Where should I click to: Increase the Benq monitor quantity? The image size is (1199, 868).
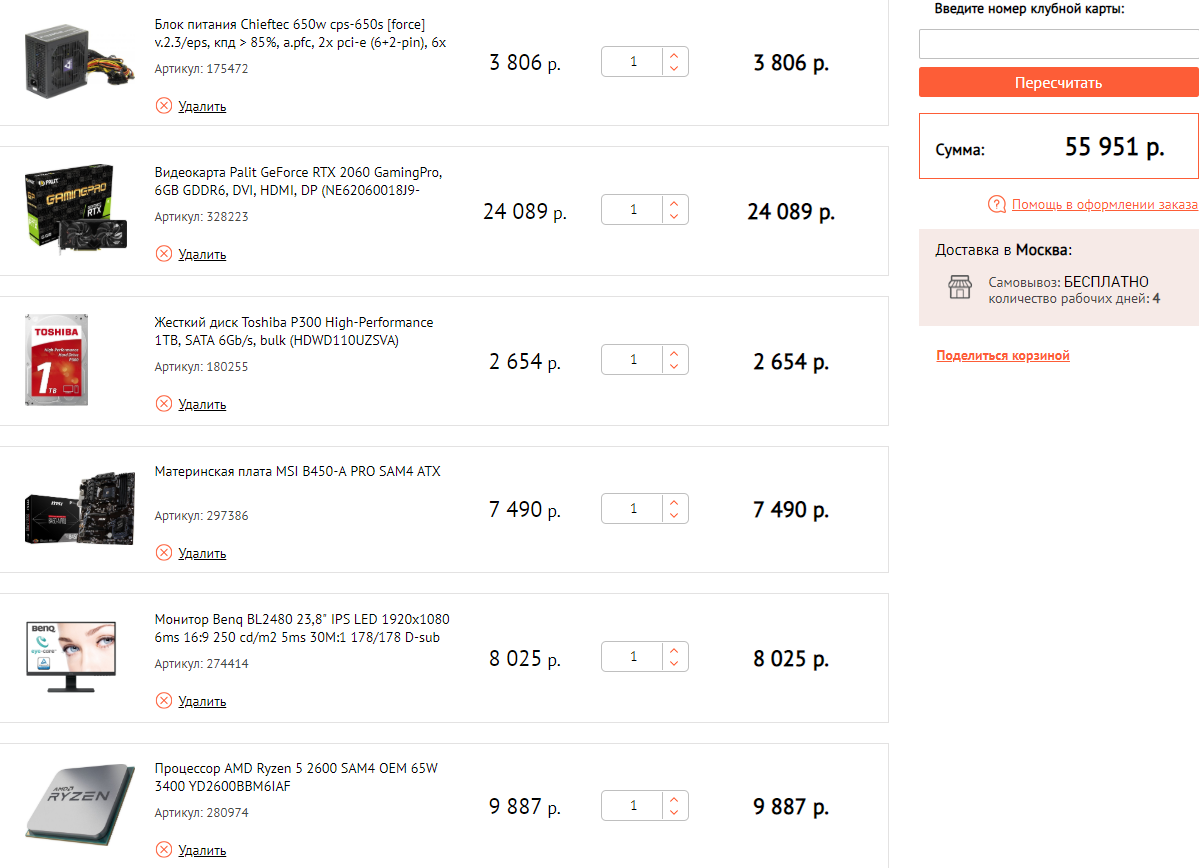tap(674, 651)
